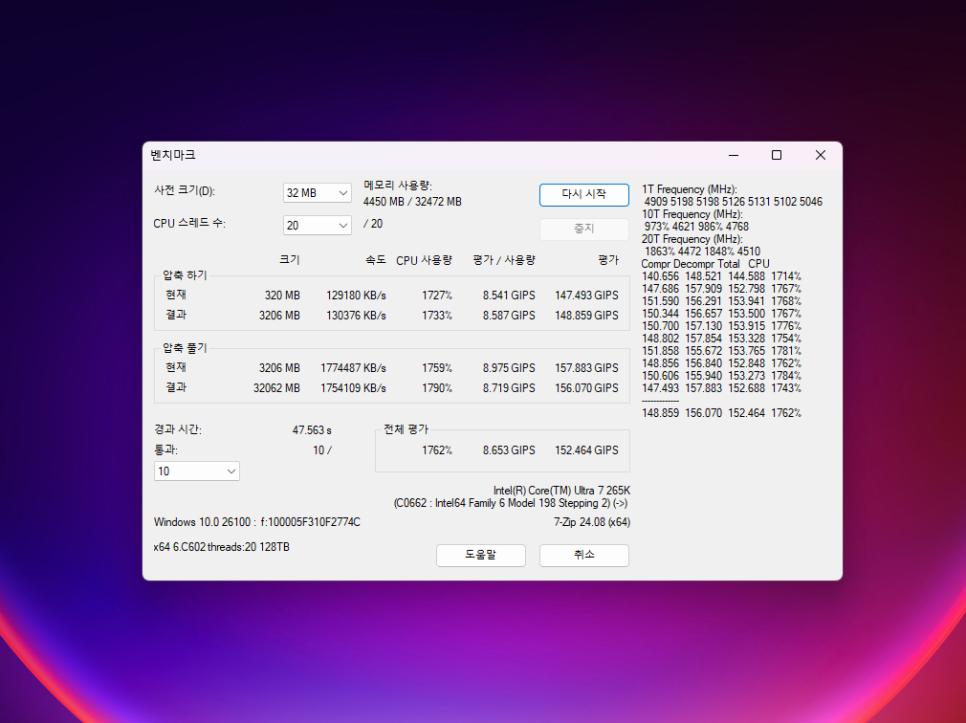Screen dimensions: 966x723
Task: Click the Intel(R) Core(TM) Ultra 7 265K text
Action: coord(562,491)
